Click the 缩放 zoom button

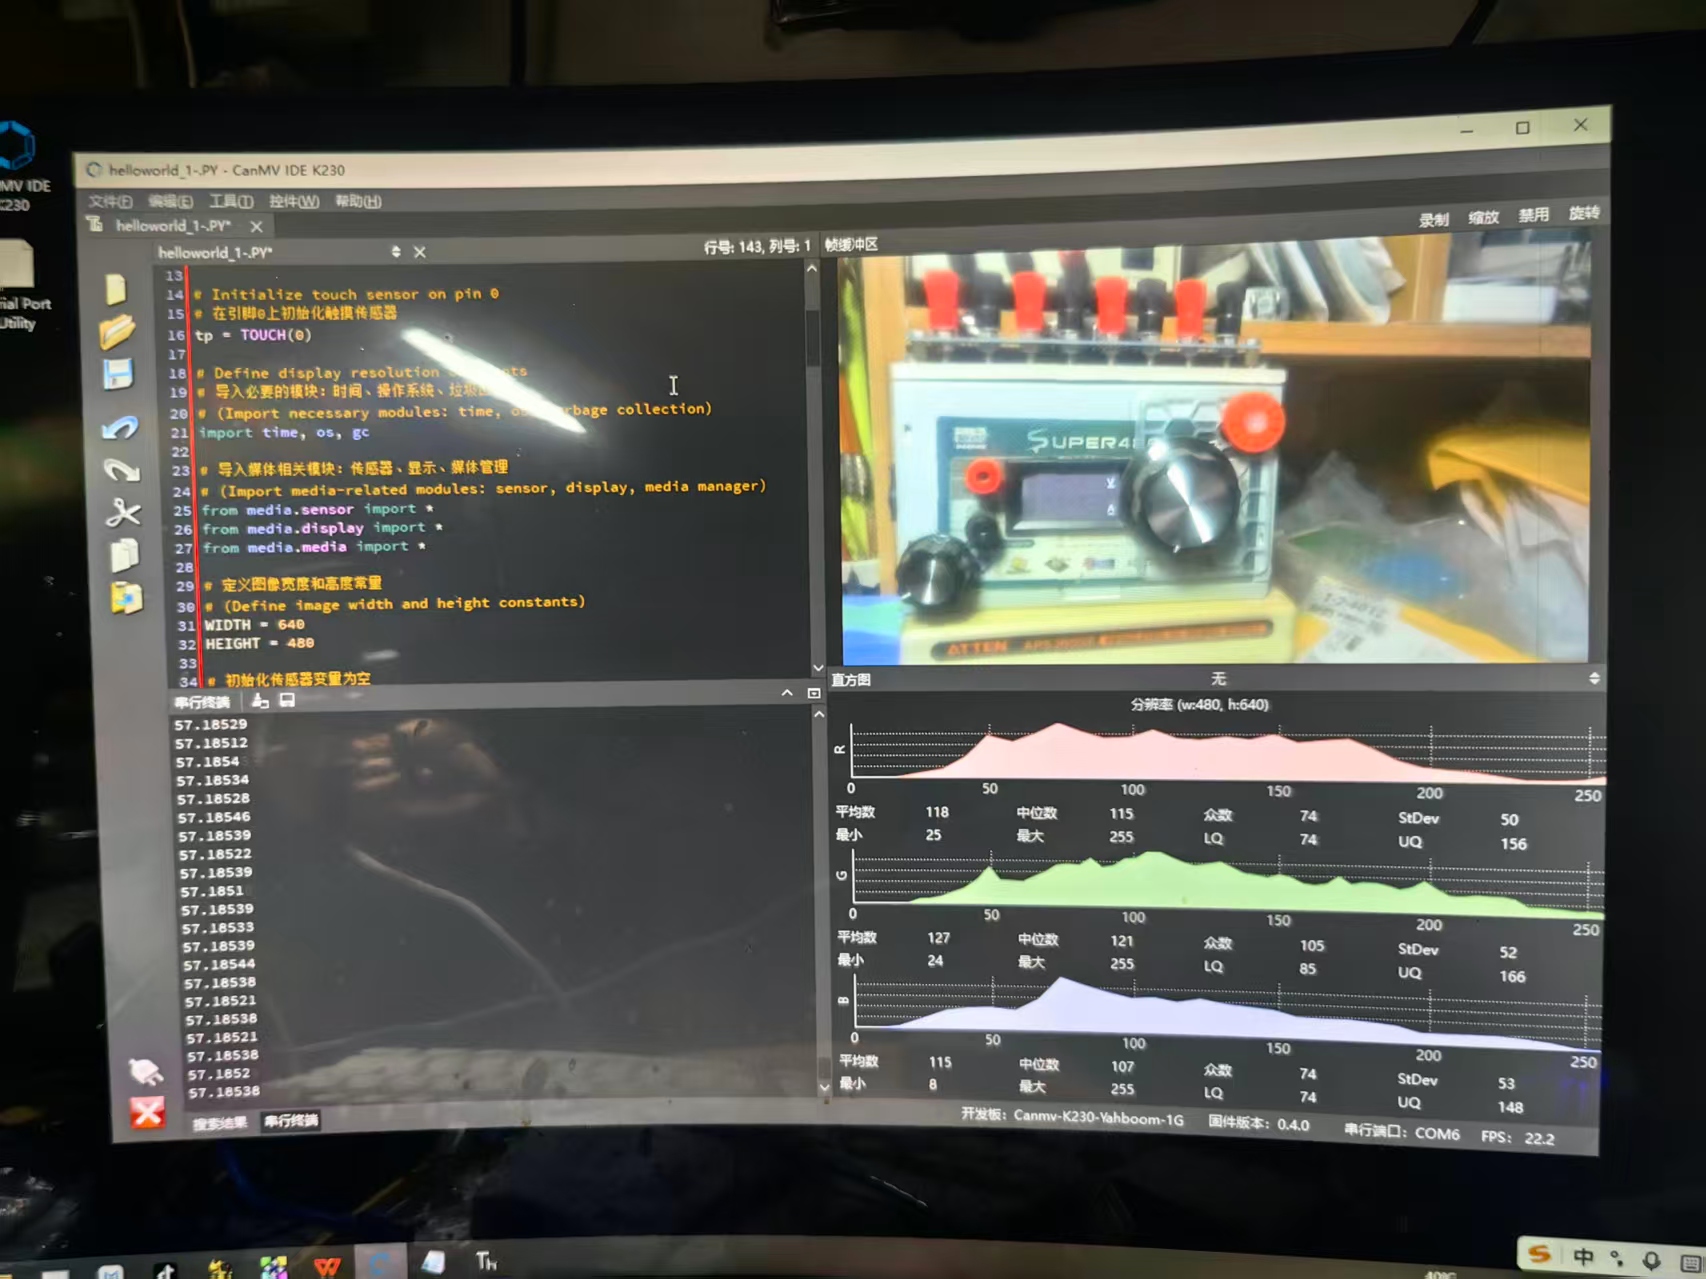pyautogui.click(x=1484, y=217)
